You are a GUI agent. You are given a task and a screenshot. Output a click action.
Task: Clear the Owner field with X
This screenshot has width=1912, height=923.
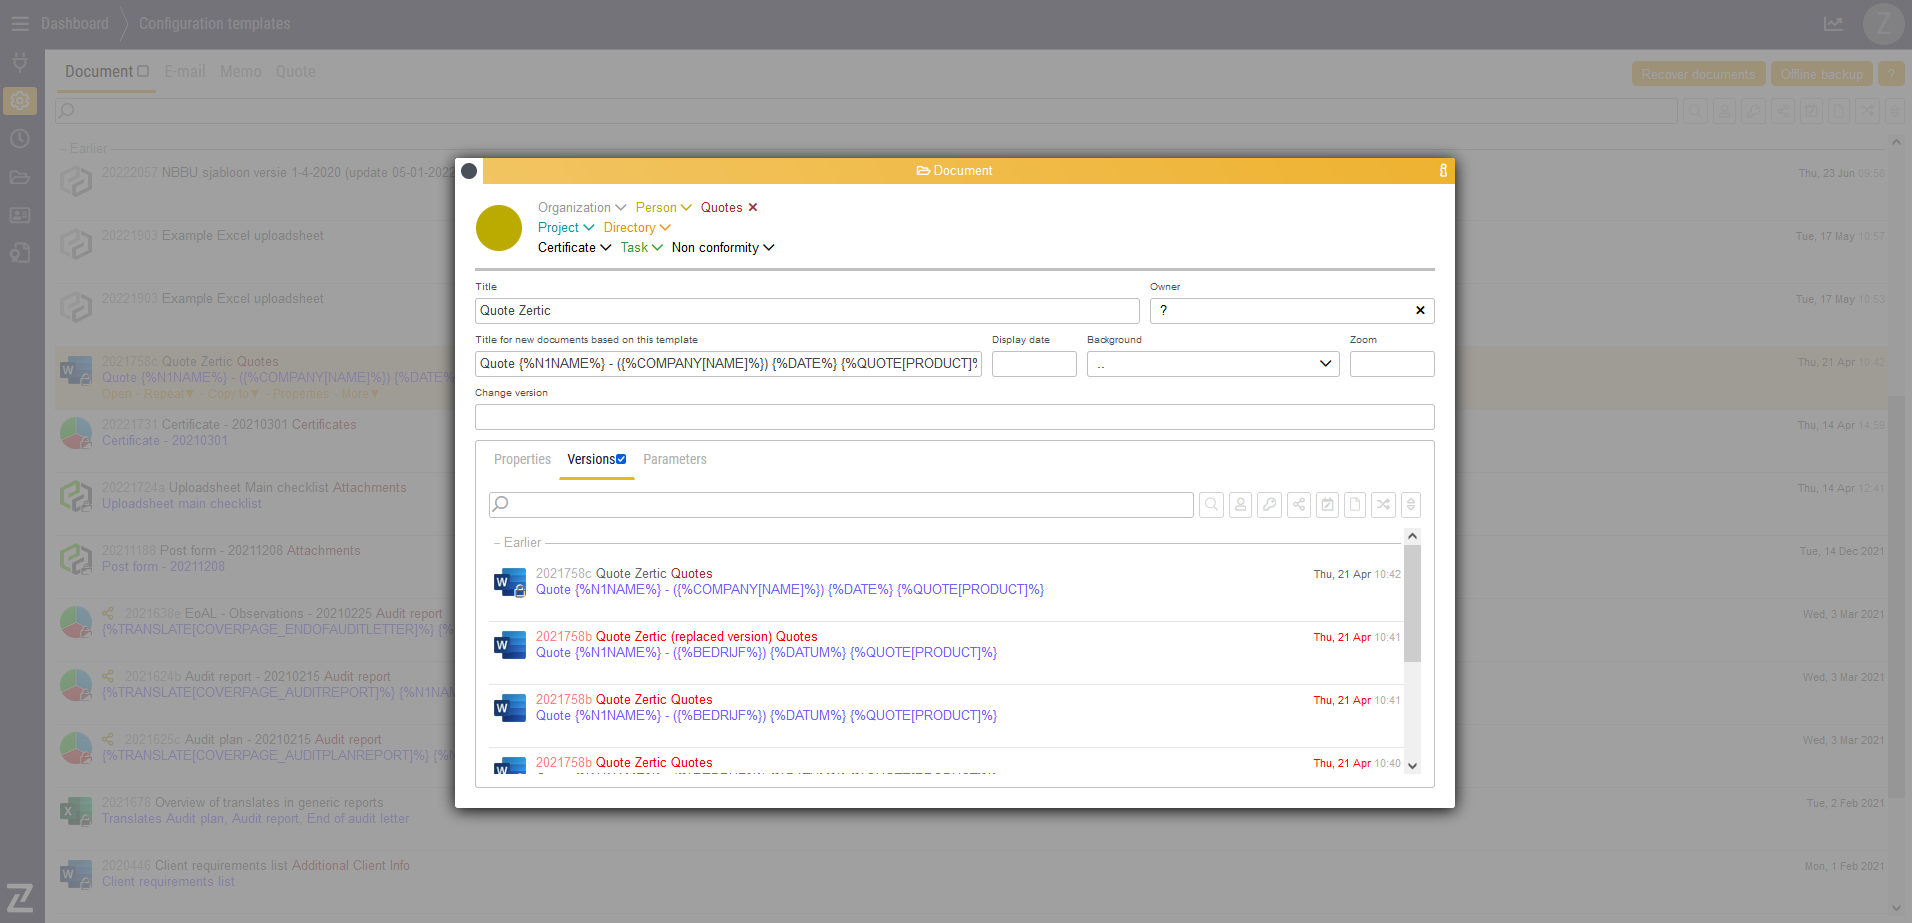click(1420, 311)
